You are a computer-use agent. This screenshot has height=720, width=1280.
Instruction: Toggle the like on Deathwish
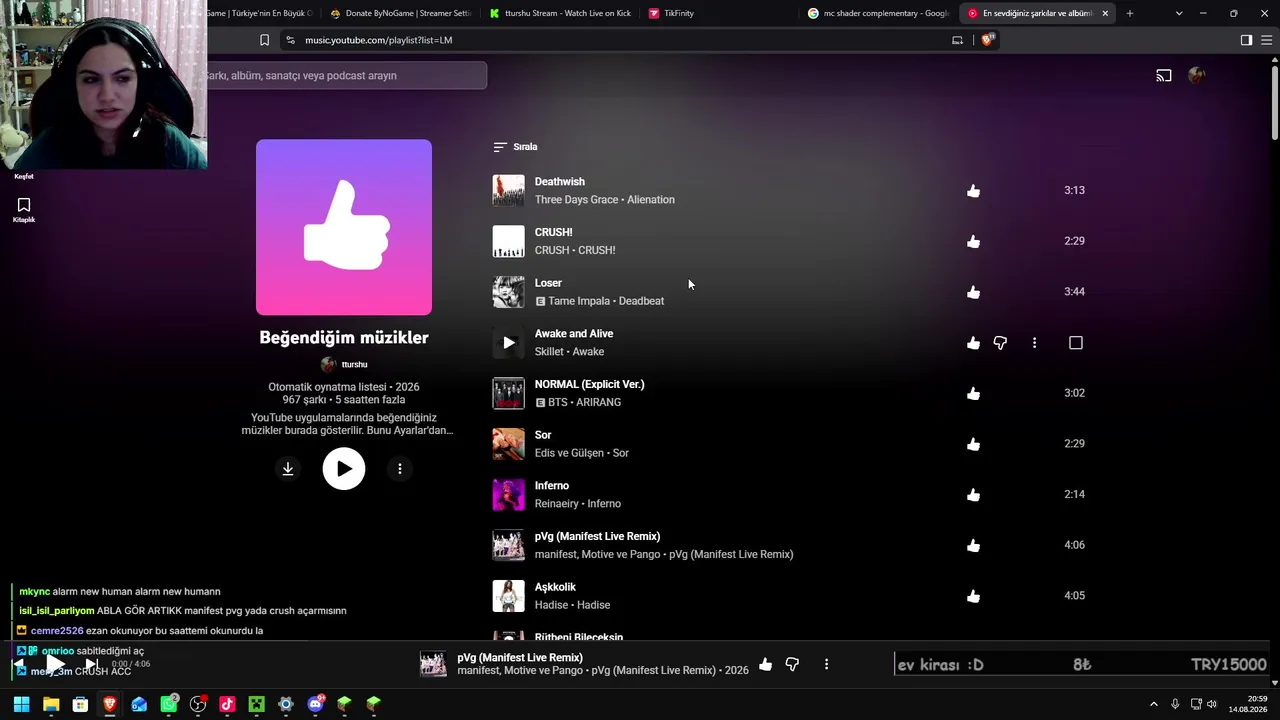point(973,191)
